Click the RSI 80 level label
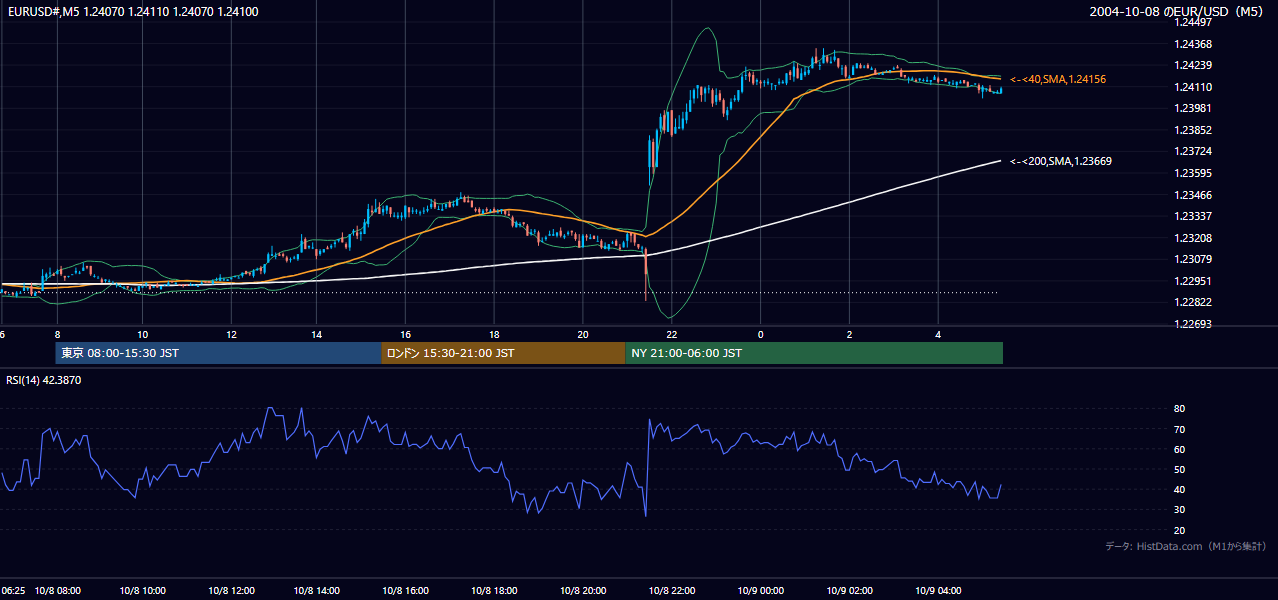 [1180, 409]
